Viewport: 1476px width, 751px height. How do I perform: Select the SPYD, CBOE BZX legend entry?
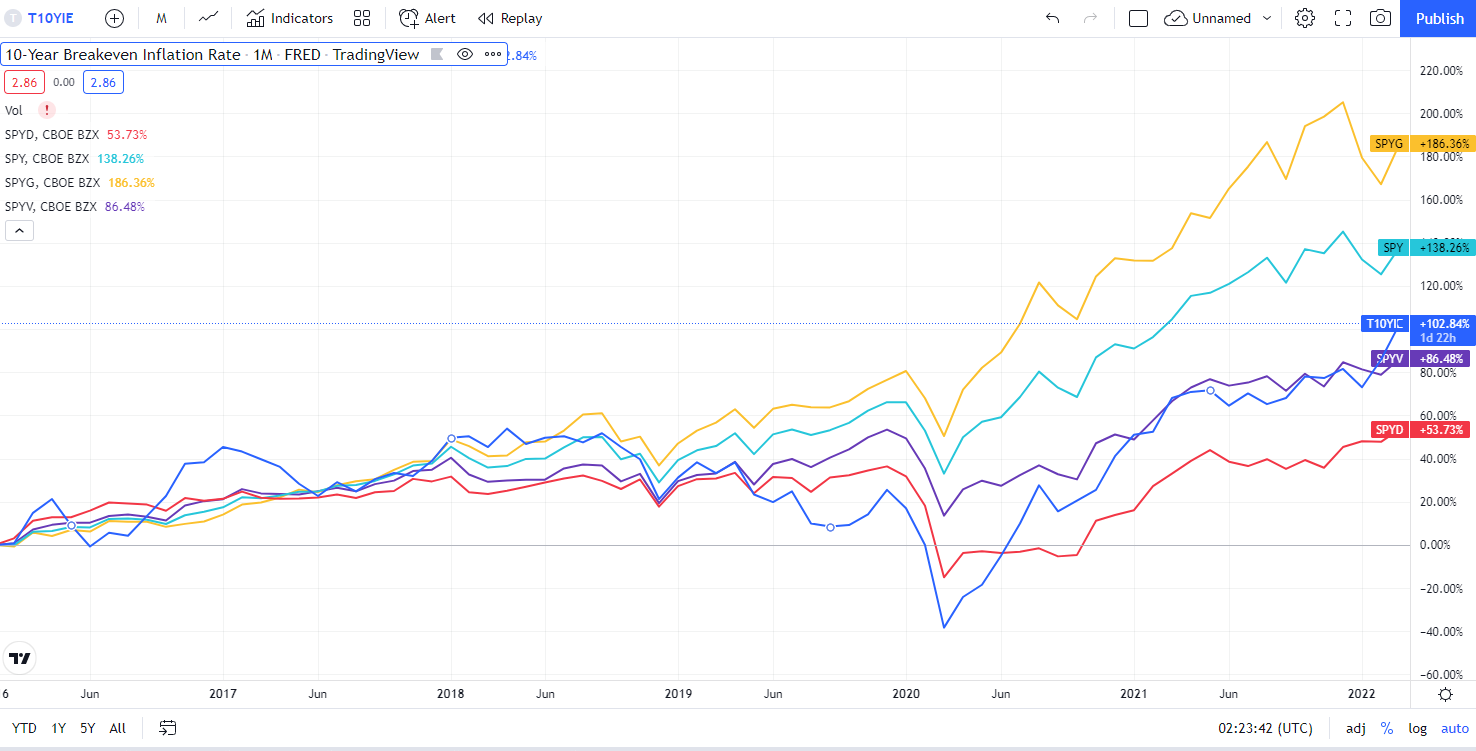point(52,135)
